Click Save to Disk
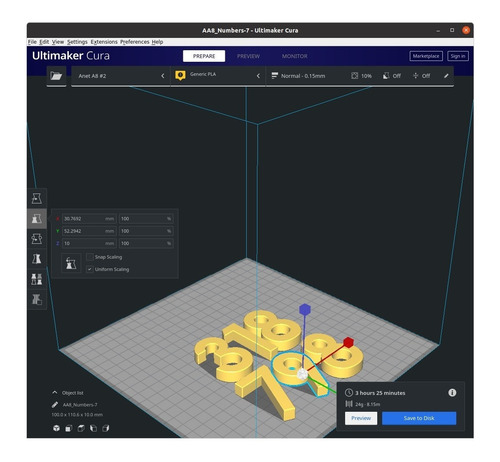This screenshot has width=500, height=462. point(419,418)
